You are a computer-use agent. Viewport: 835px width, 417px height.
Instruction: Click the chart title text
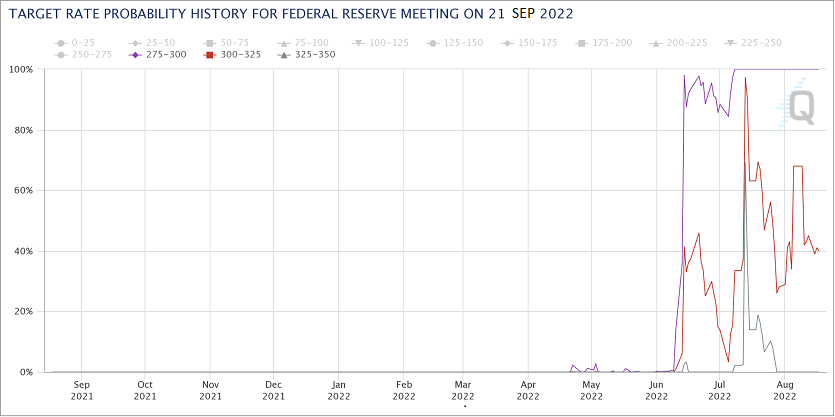coord(291,14)
